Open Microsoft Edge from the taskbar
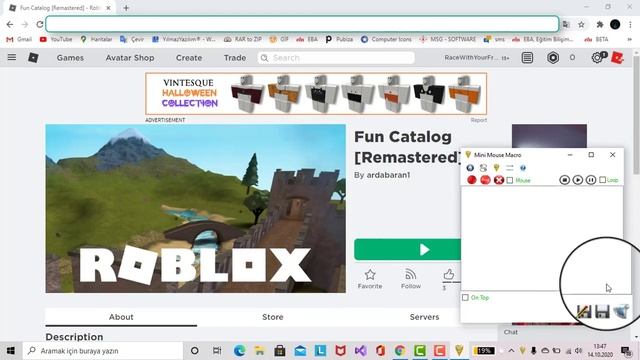 coord(240,351)
